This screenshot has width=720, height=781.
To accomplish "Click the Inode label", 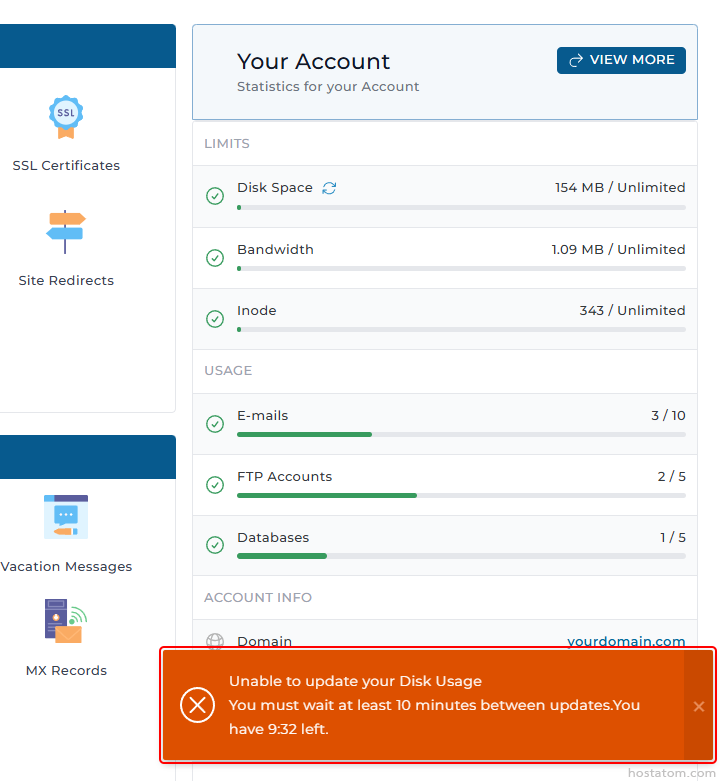I will tap(256, 310).
